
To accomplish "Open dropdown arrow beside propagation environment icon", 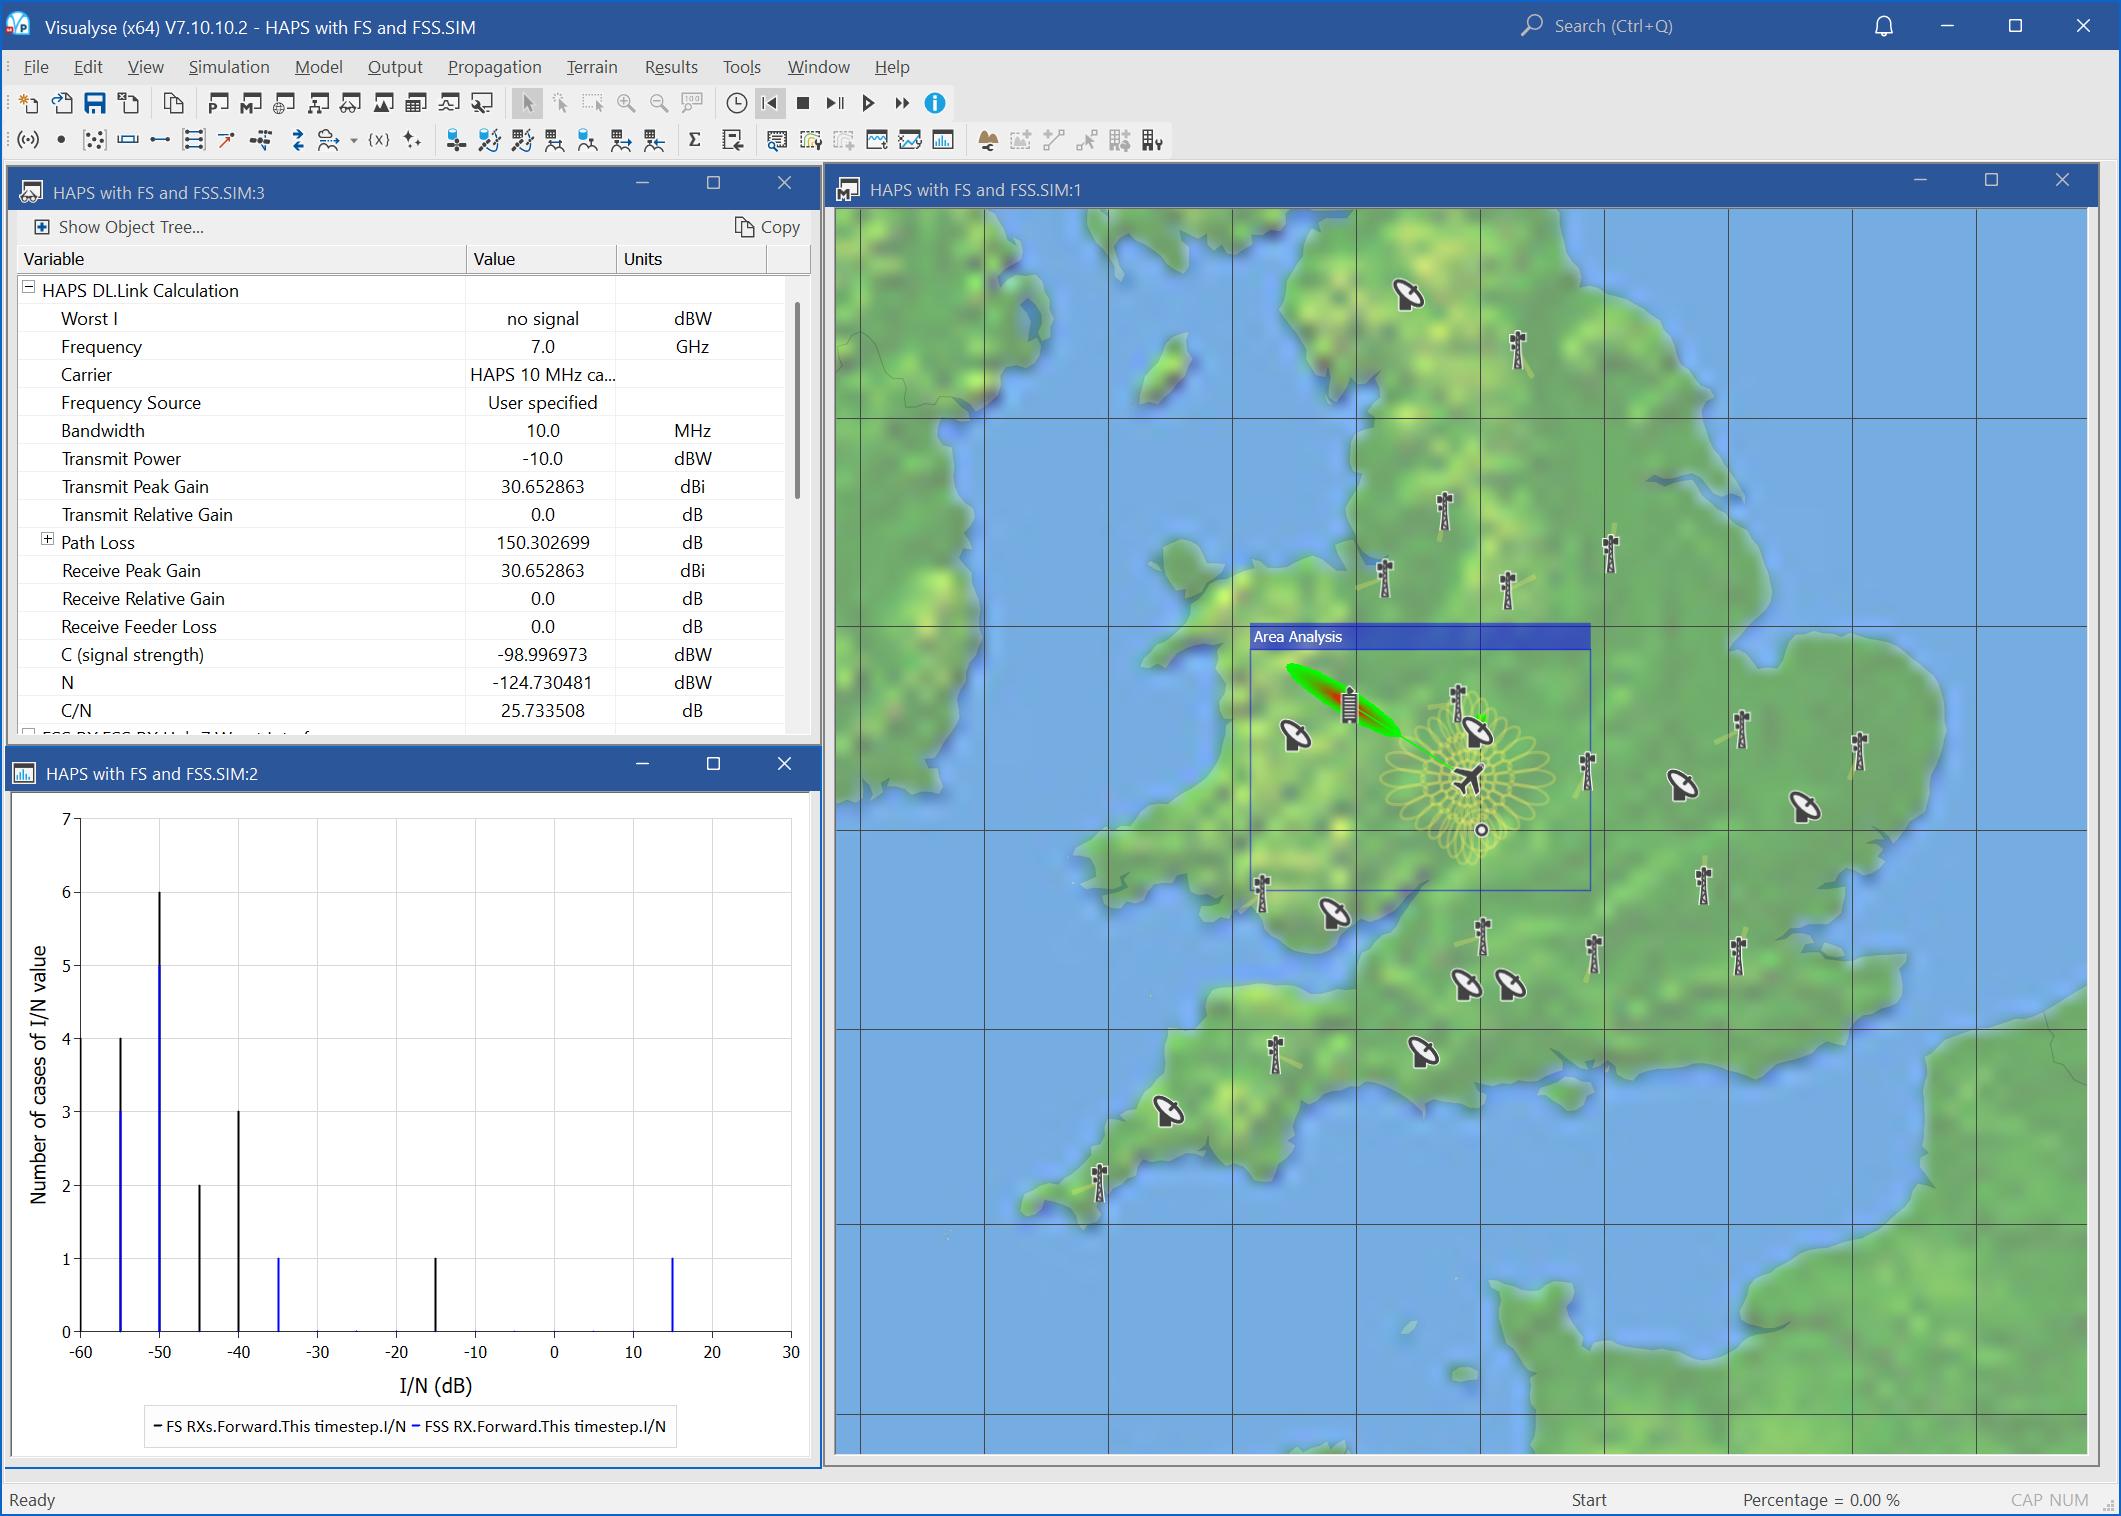I will click(x=354, y=142).
